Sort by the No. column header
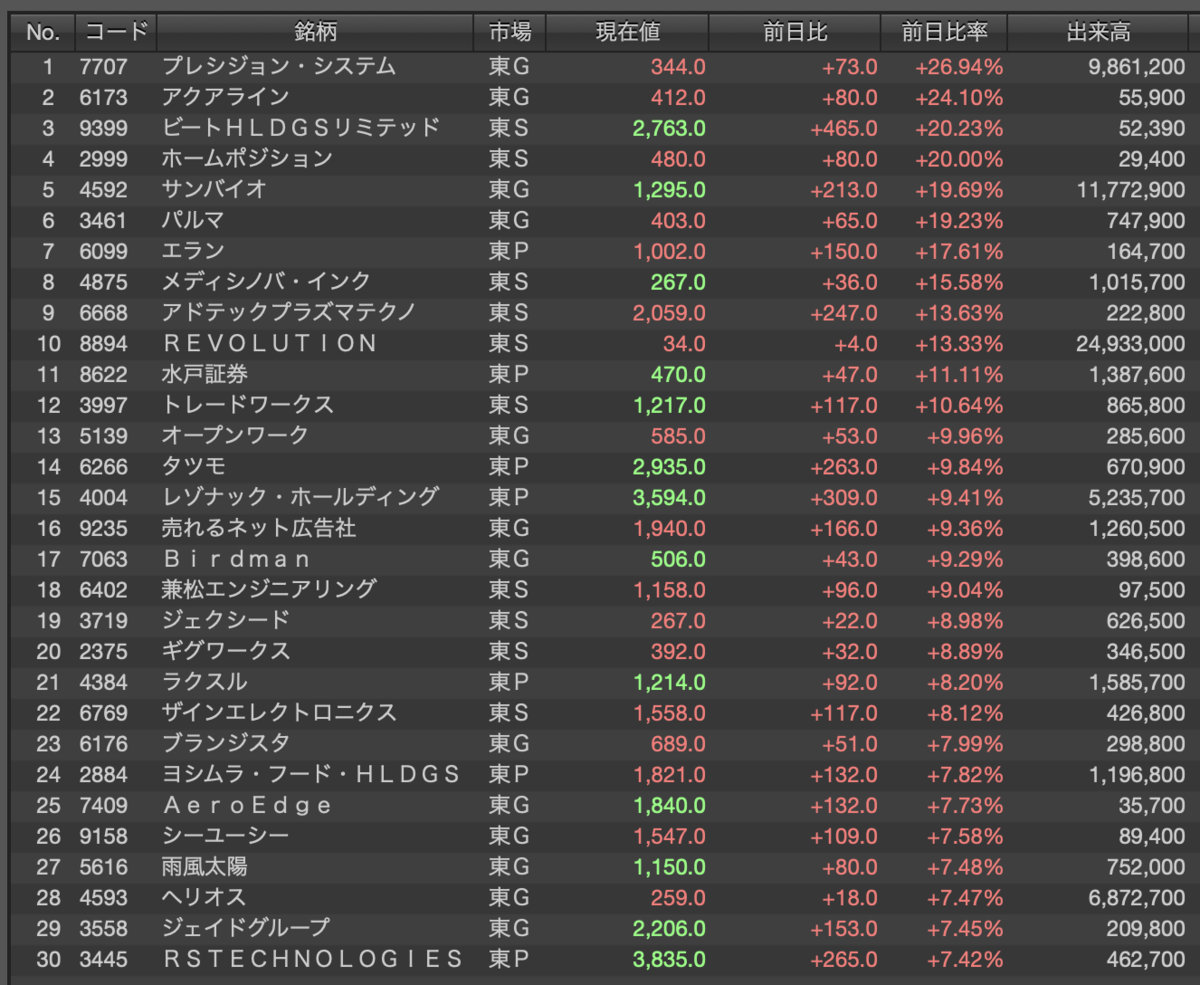Screen dimensions: 1200x985 [43, 33]
